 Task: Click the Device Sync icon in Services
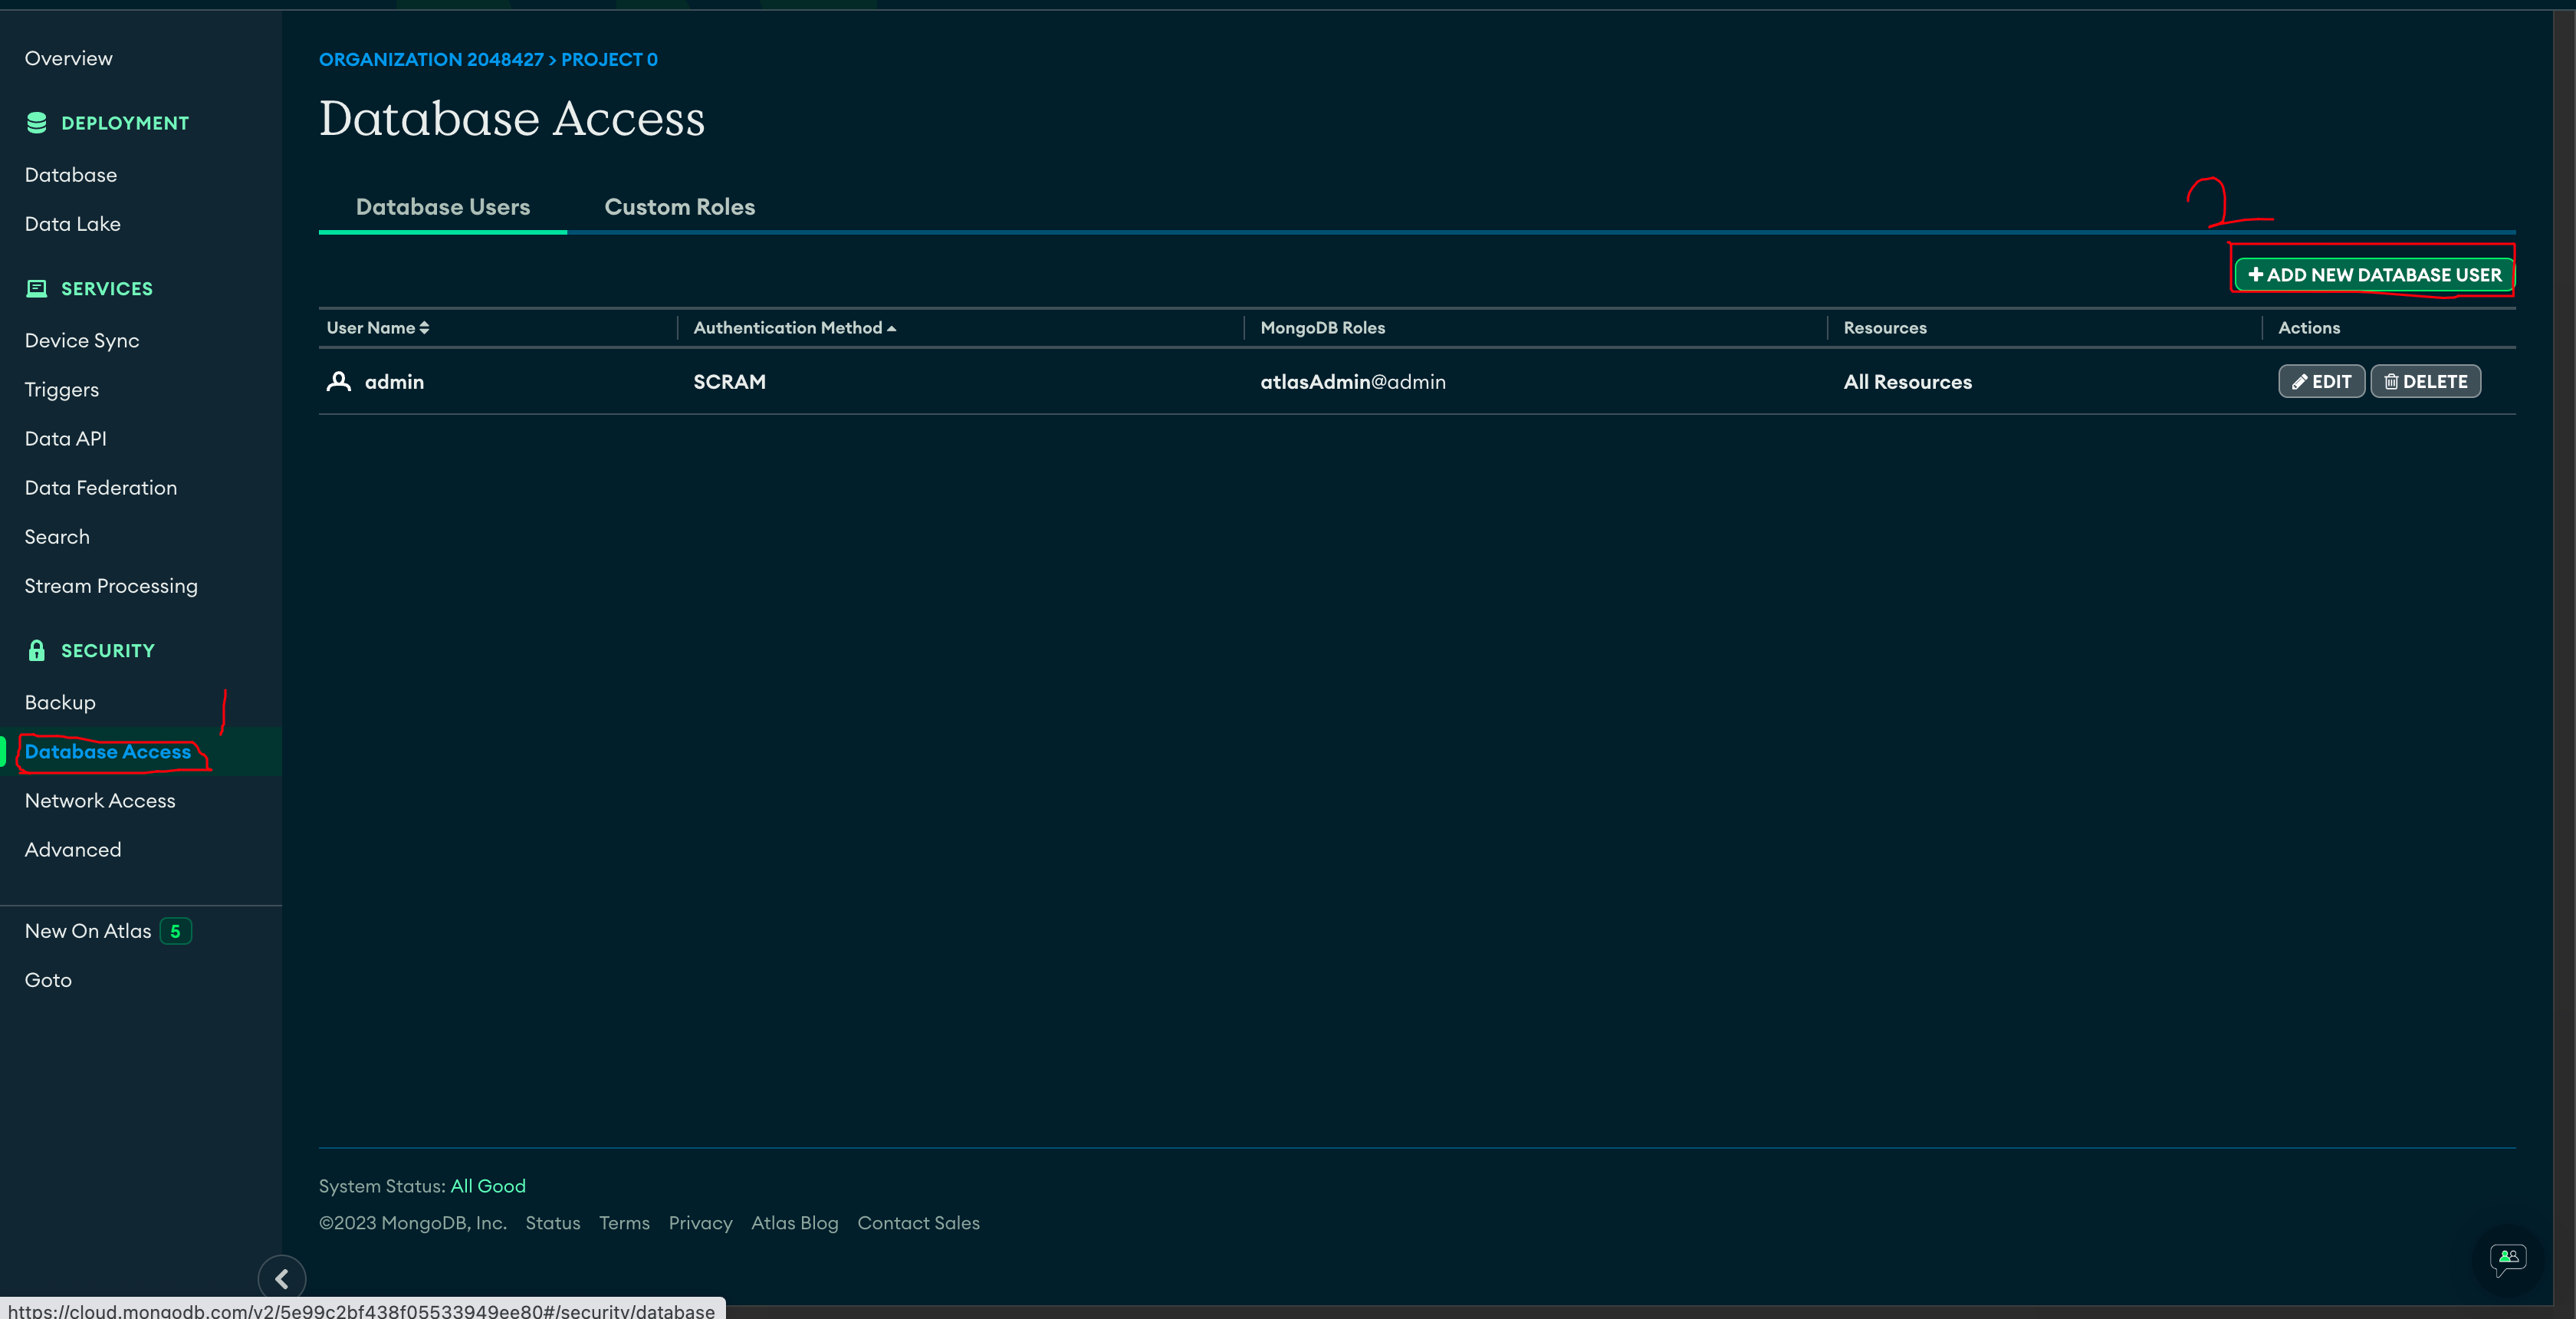click(80, 340)
